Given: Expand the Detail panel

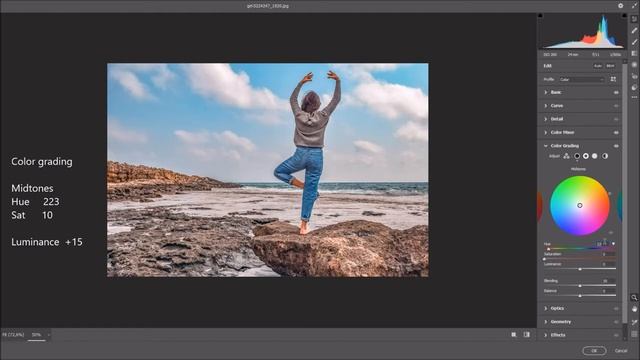Looking at the screenshot, I should pos(546,119).
